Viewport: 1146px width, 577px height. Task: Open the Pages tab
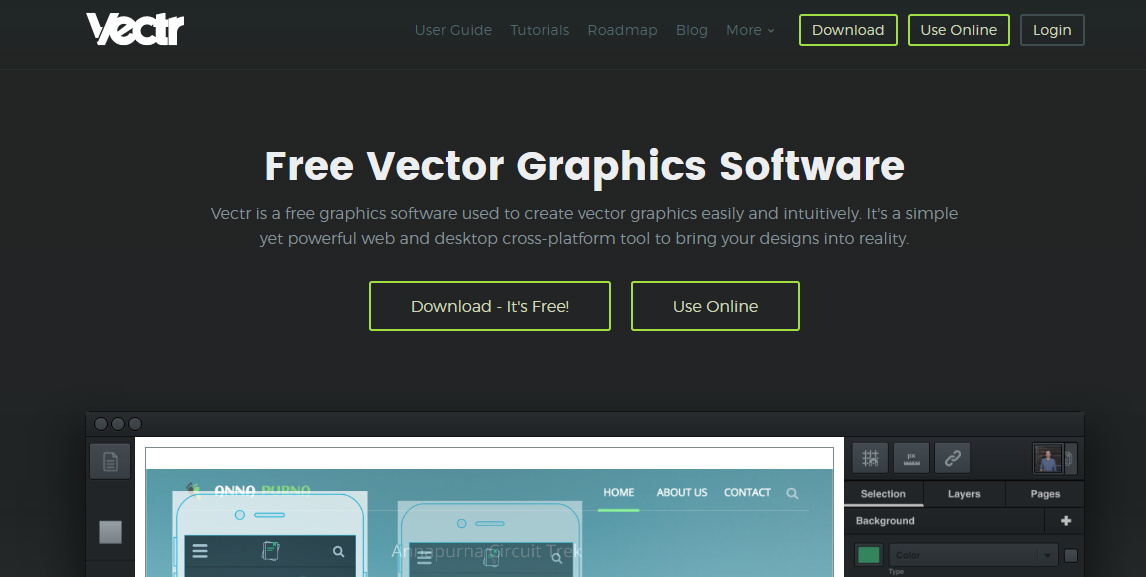1044,493
